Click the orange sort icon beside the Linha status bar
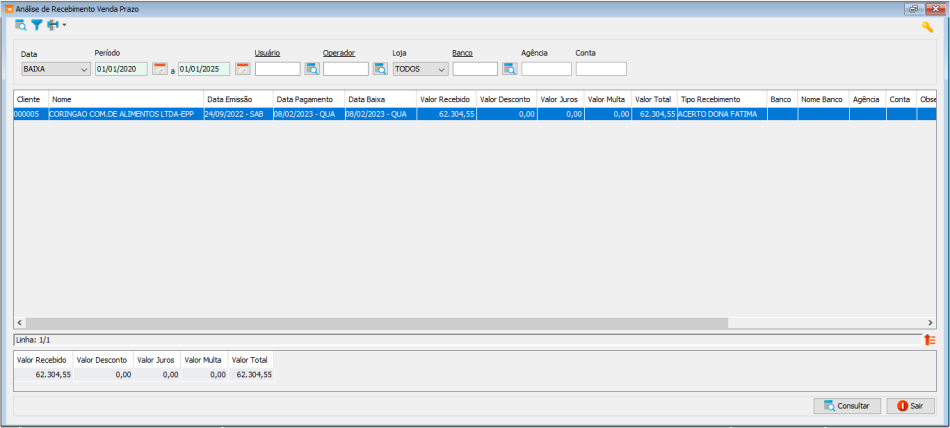Image resolution: width=950 pixels, height=428 pixels. coord(929,341)
